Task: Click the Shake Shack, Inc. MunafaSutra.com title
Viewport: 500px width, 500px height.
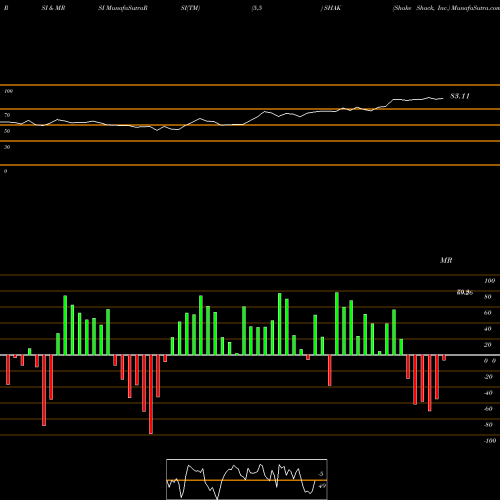Action: (x=446, y=8)
